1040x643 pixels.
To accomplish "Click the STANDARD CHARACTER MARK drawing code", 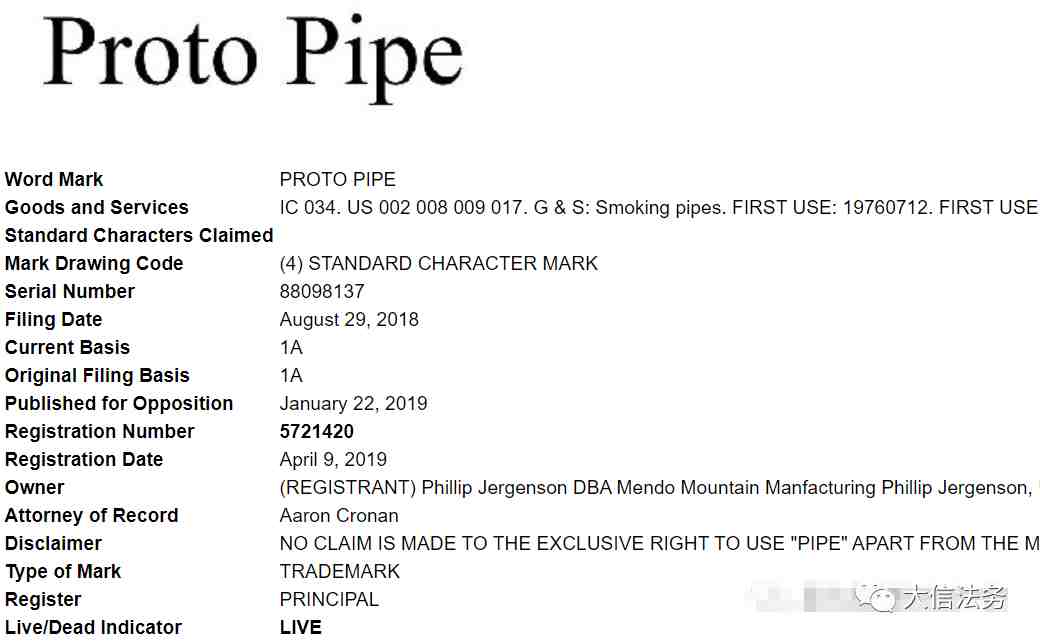I will point(438,263).
